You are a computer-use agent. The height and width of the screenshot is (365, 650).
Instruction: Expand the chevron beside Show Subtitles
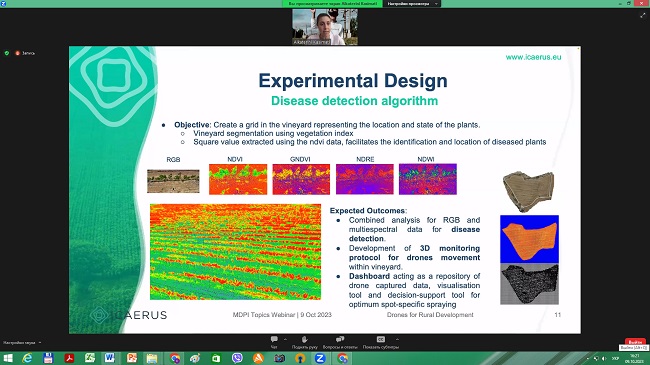397,339
